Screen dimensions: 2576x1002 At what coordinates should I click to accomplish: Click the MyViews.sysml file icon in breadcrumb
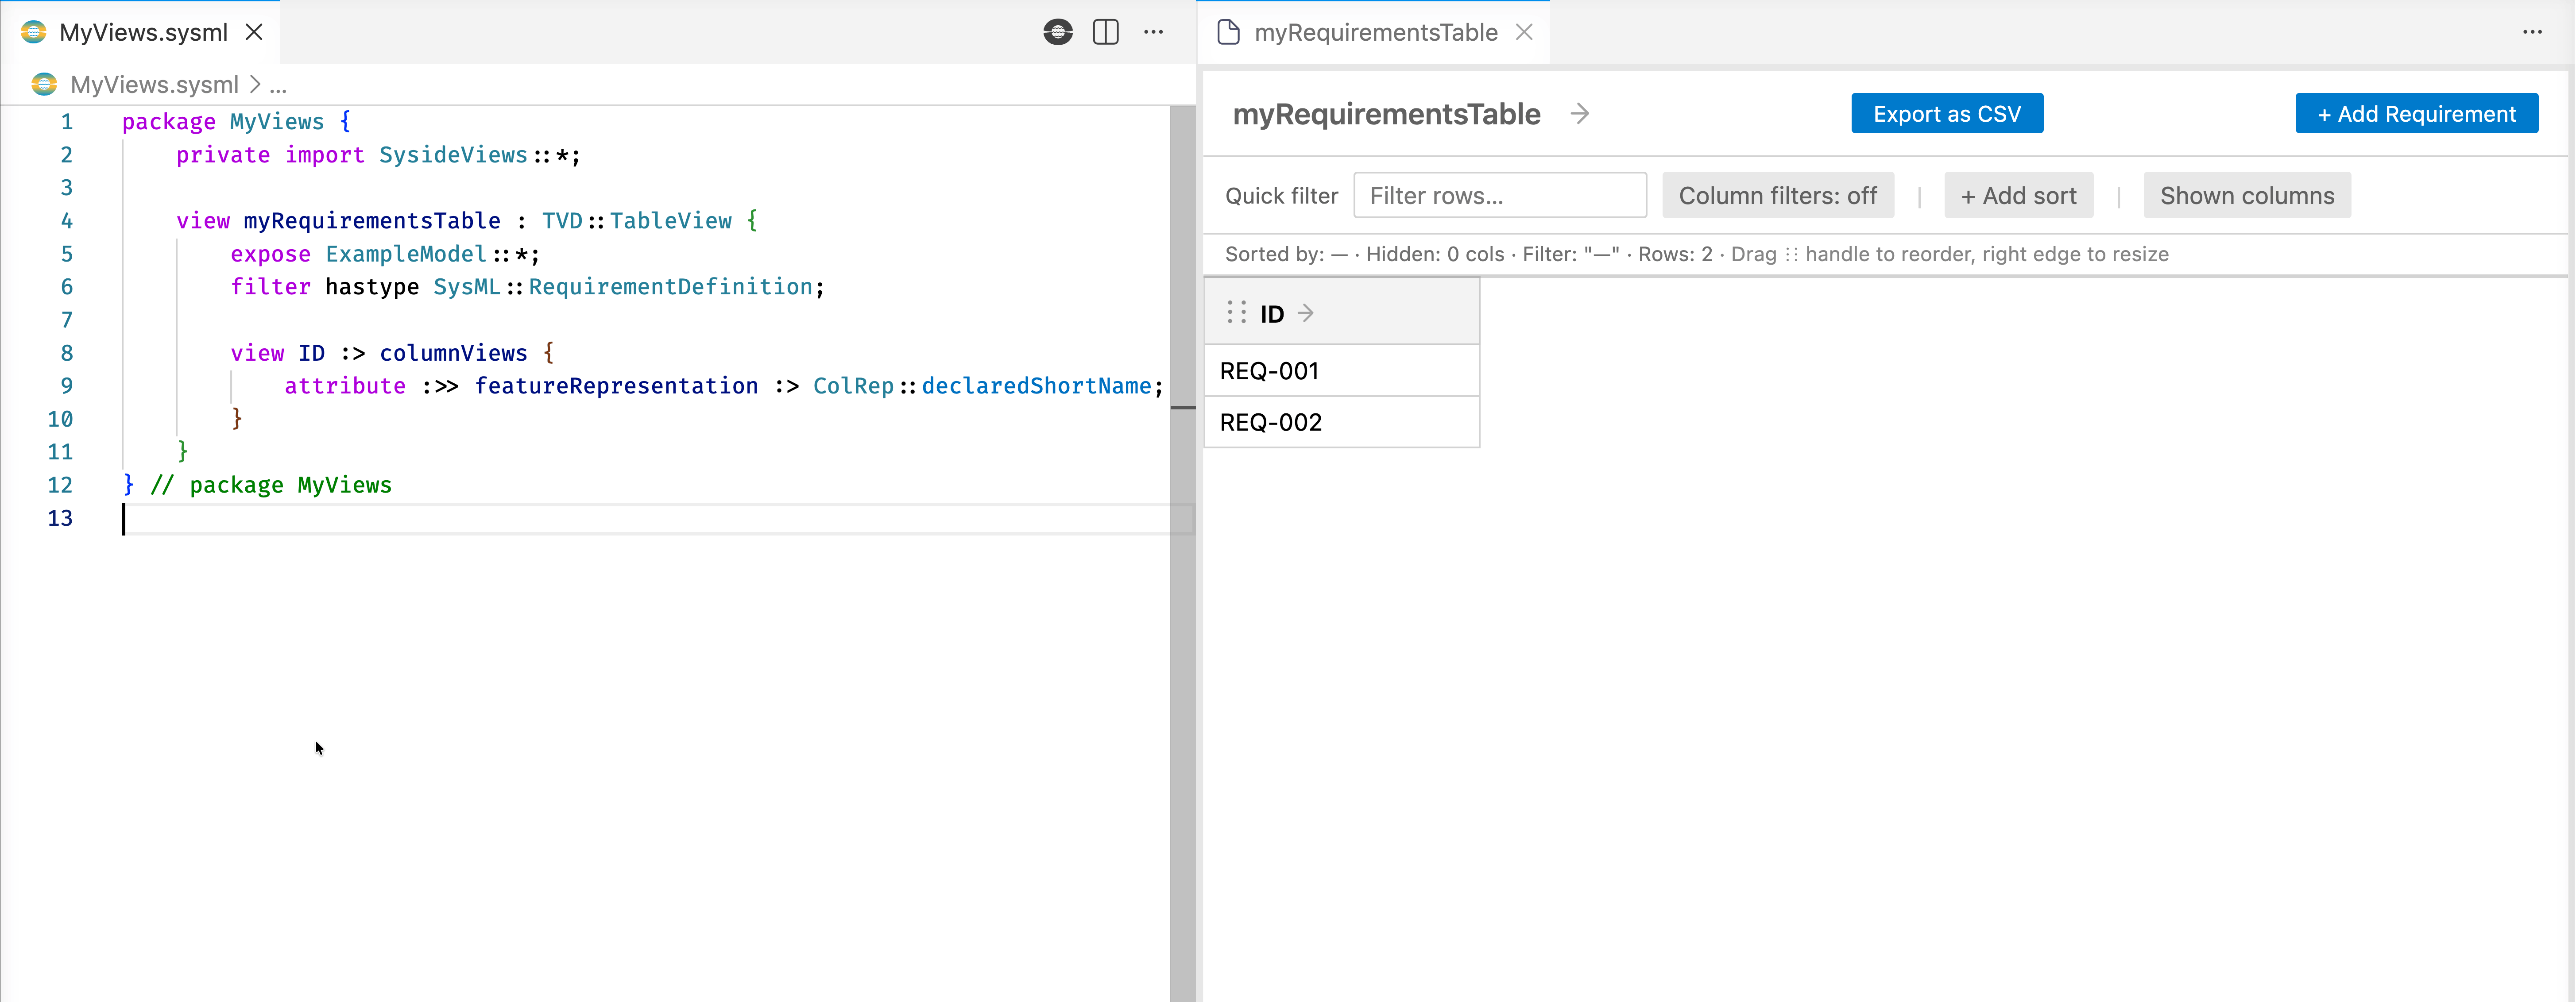pos(44,84)
